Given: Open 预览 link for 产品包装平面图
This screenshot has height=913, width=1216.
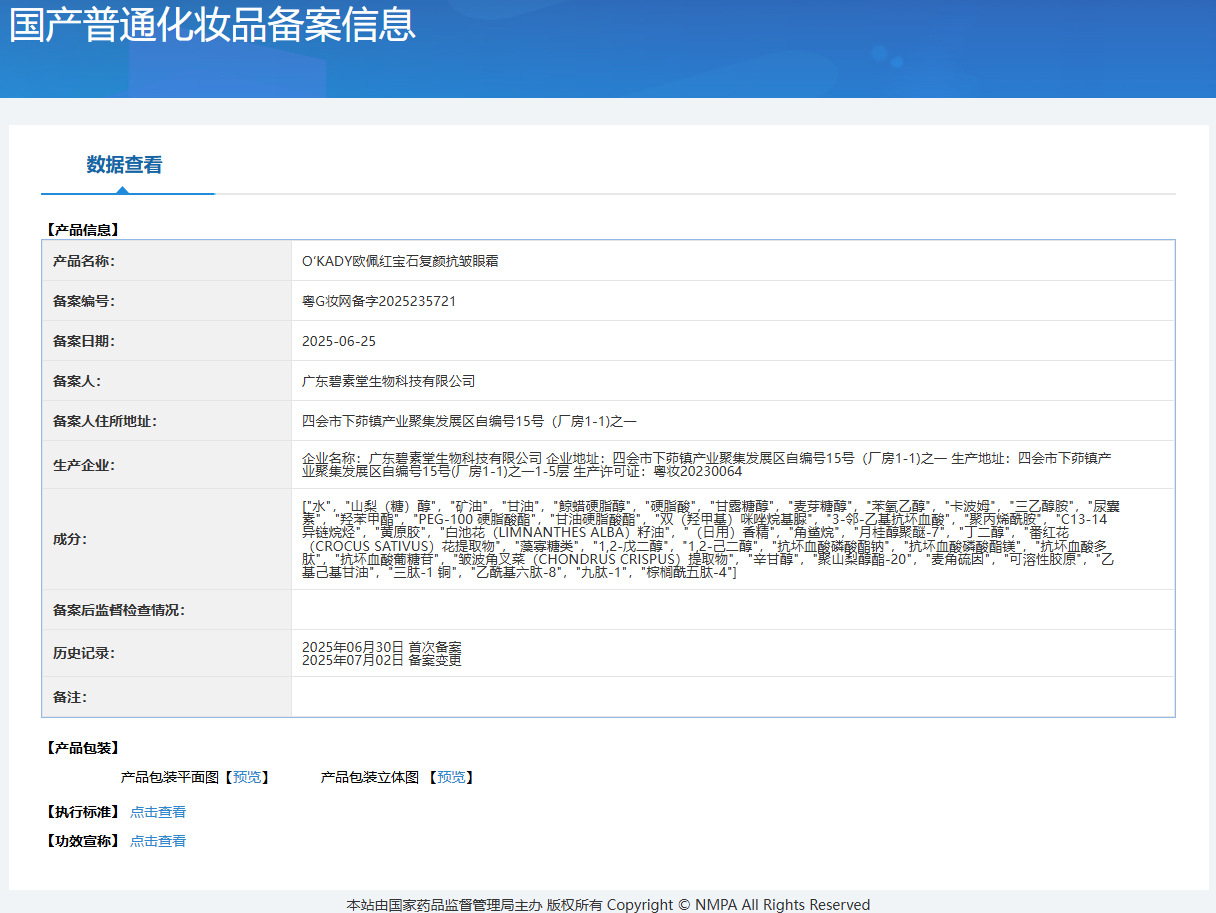Looking at the screenshot, I should (247, 777).
